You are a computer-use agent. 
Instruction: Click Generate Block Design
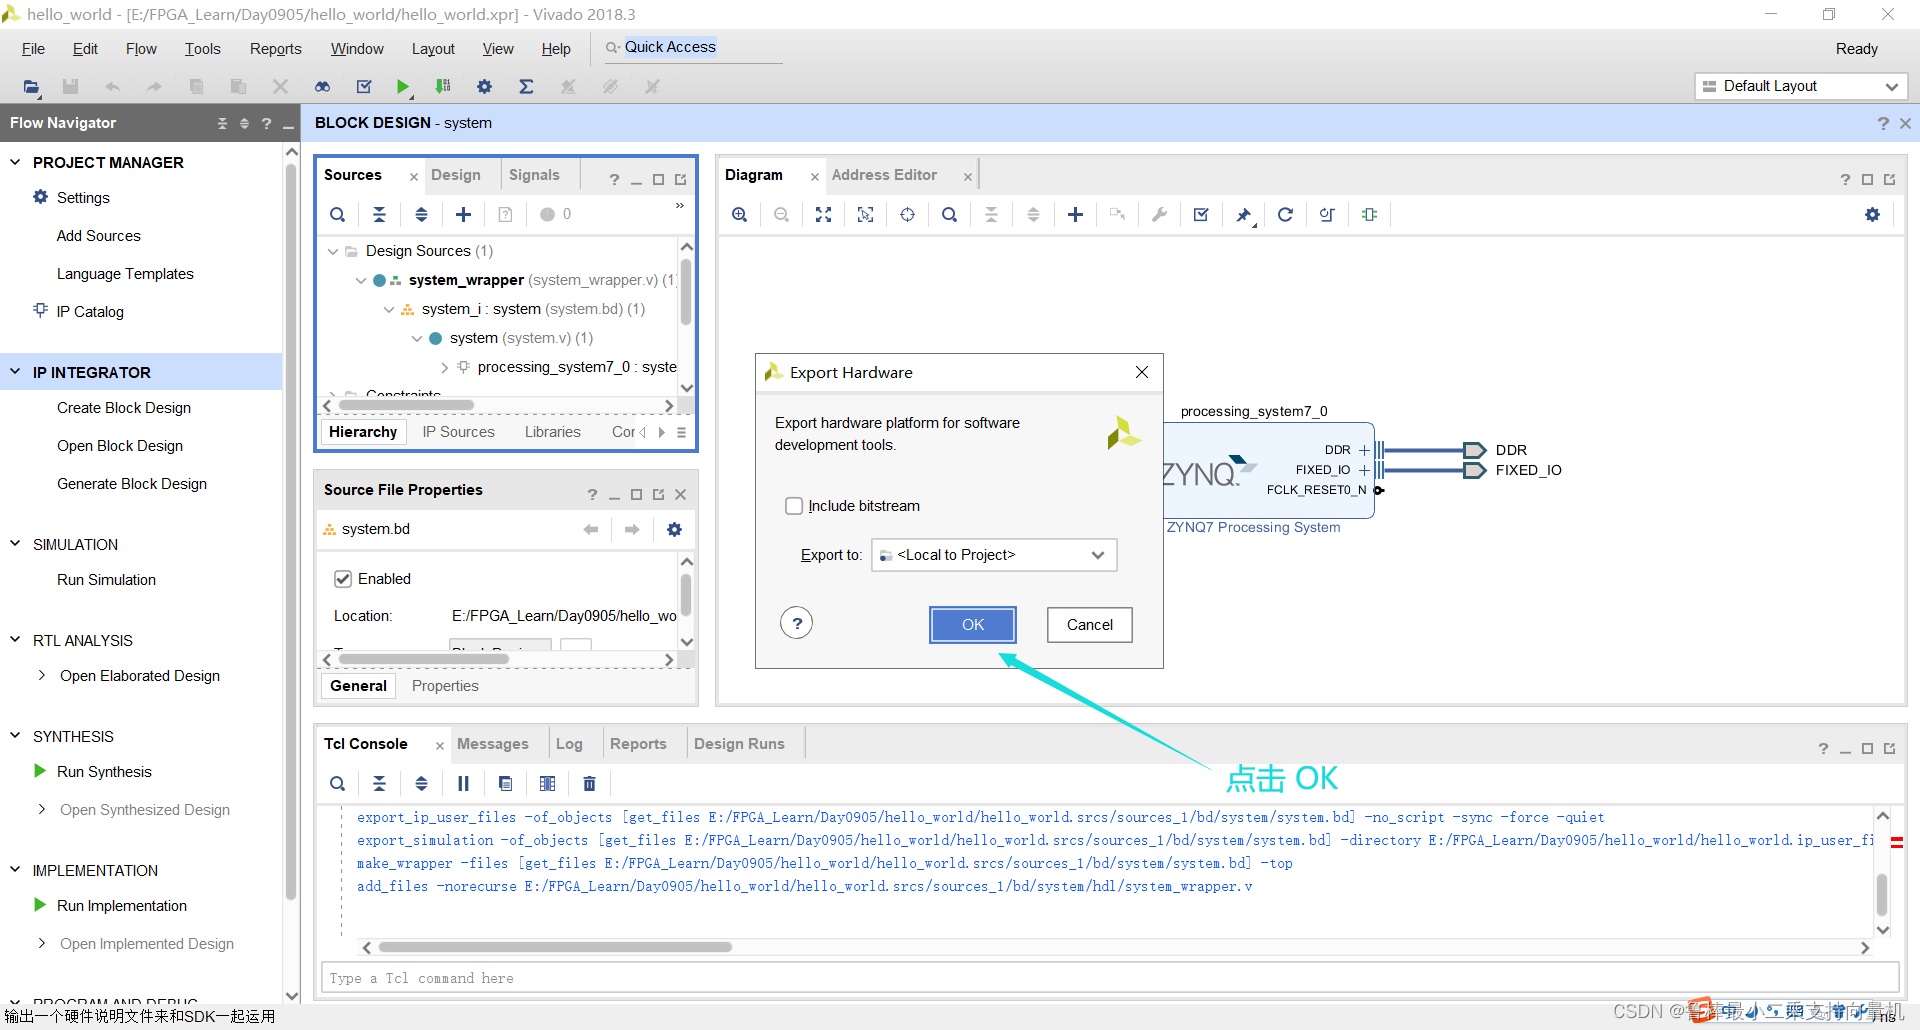tap(132, 484)
